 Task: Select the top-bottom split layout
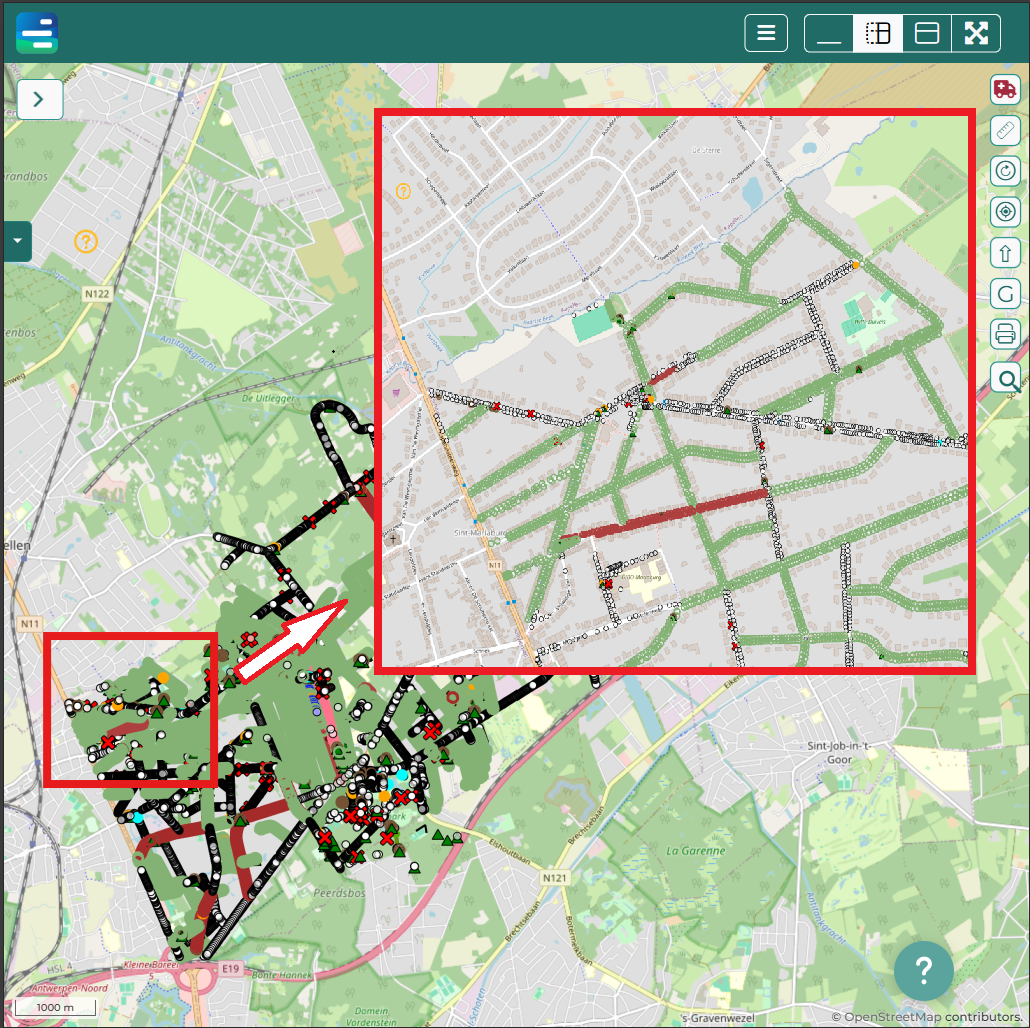[x=927, y=33]
